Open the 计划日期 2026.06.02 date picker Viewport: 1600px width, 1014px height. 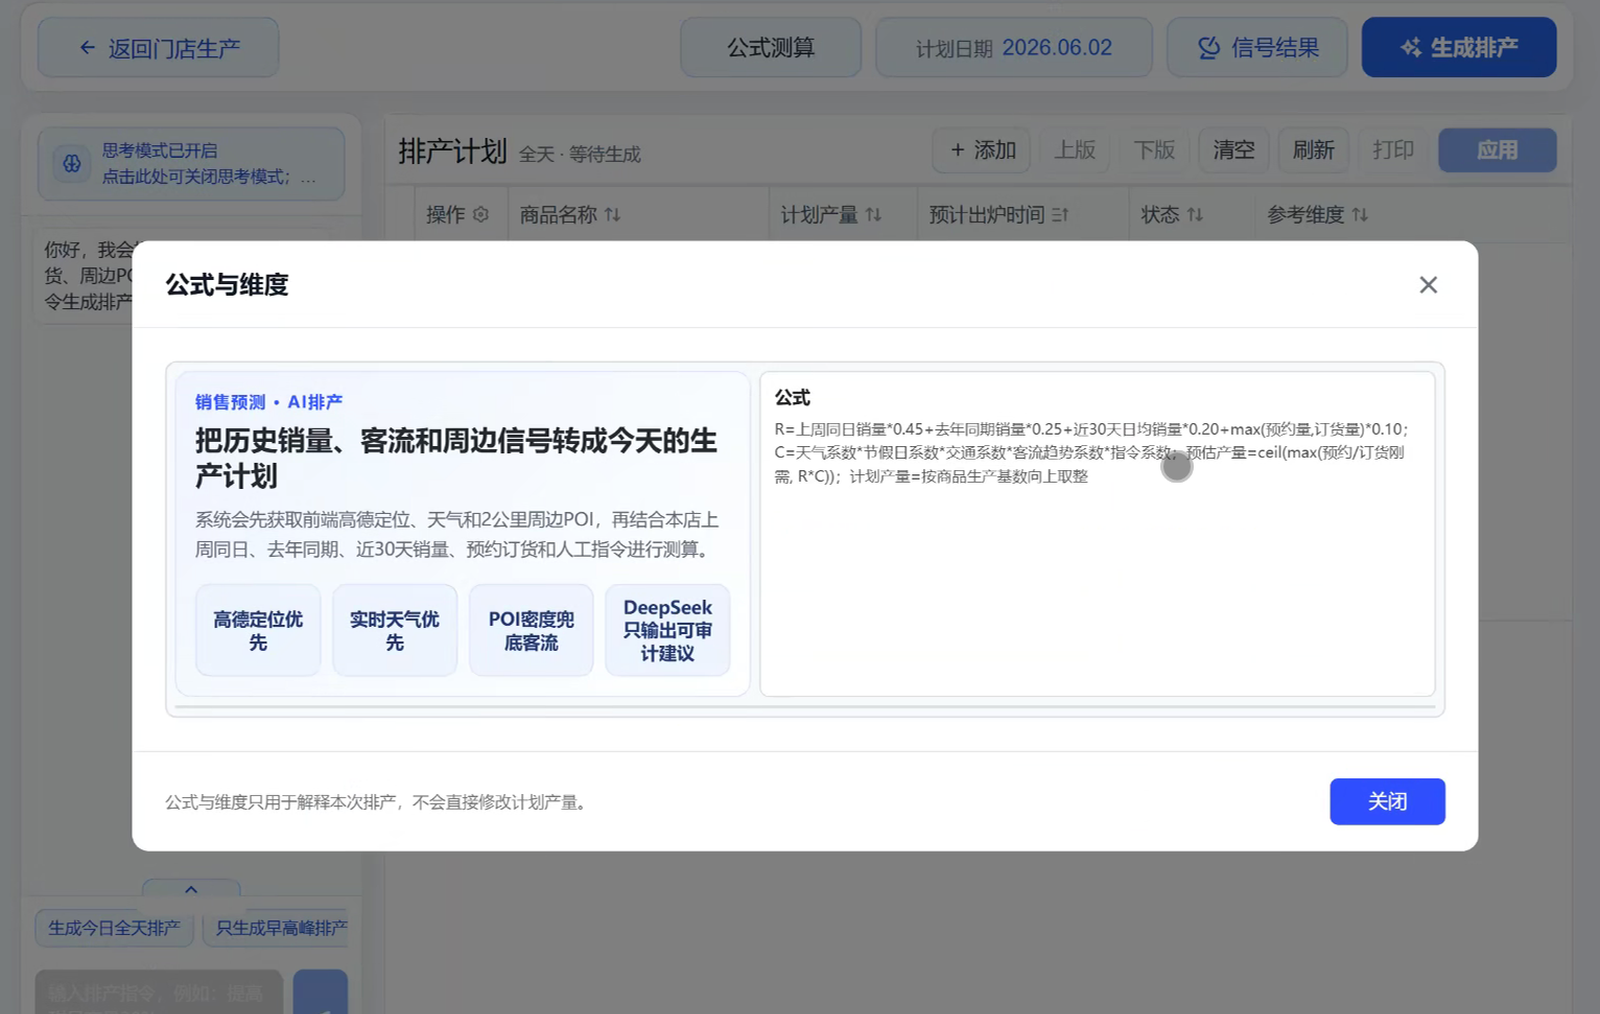(1014, 47)
